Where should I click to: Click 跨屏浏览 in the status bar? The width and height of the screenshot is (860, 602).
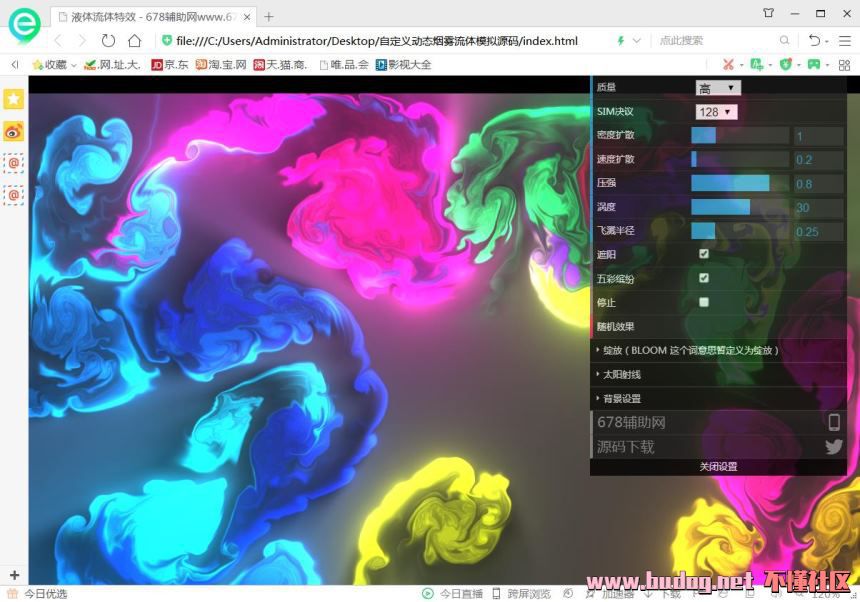pyautogui.click(x=520, y=594)
